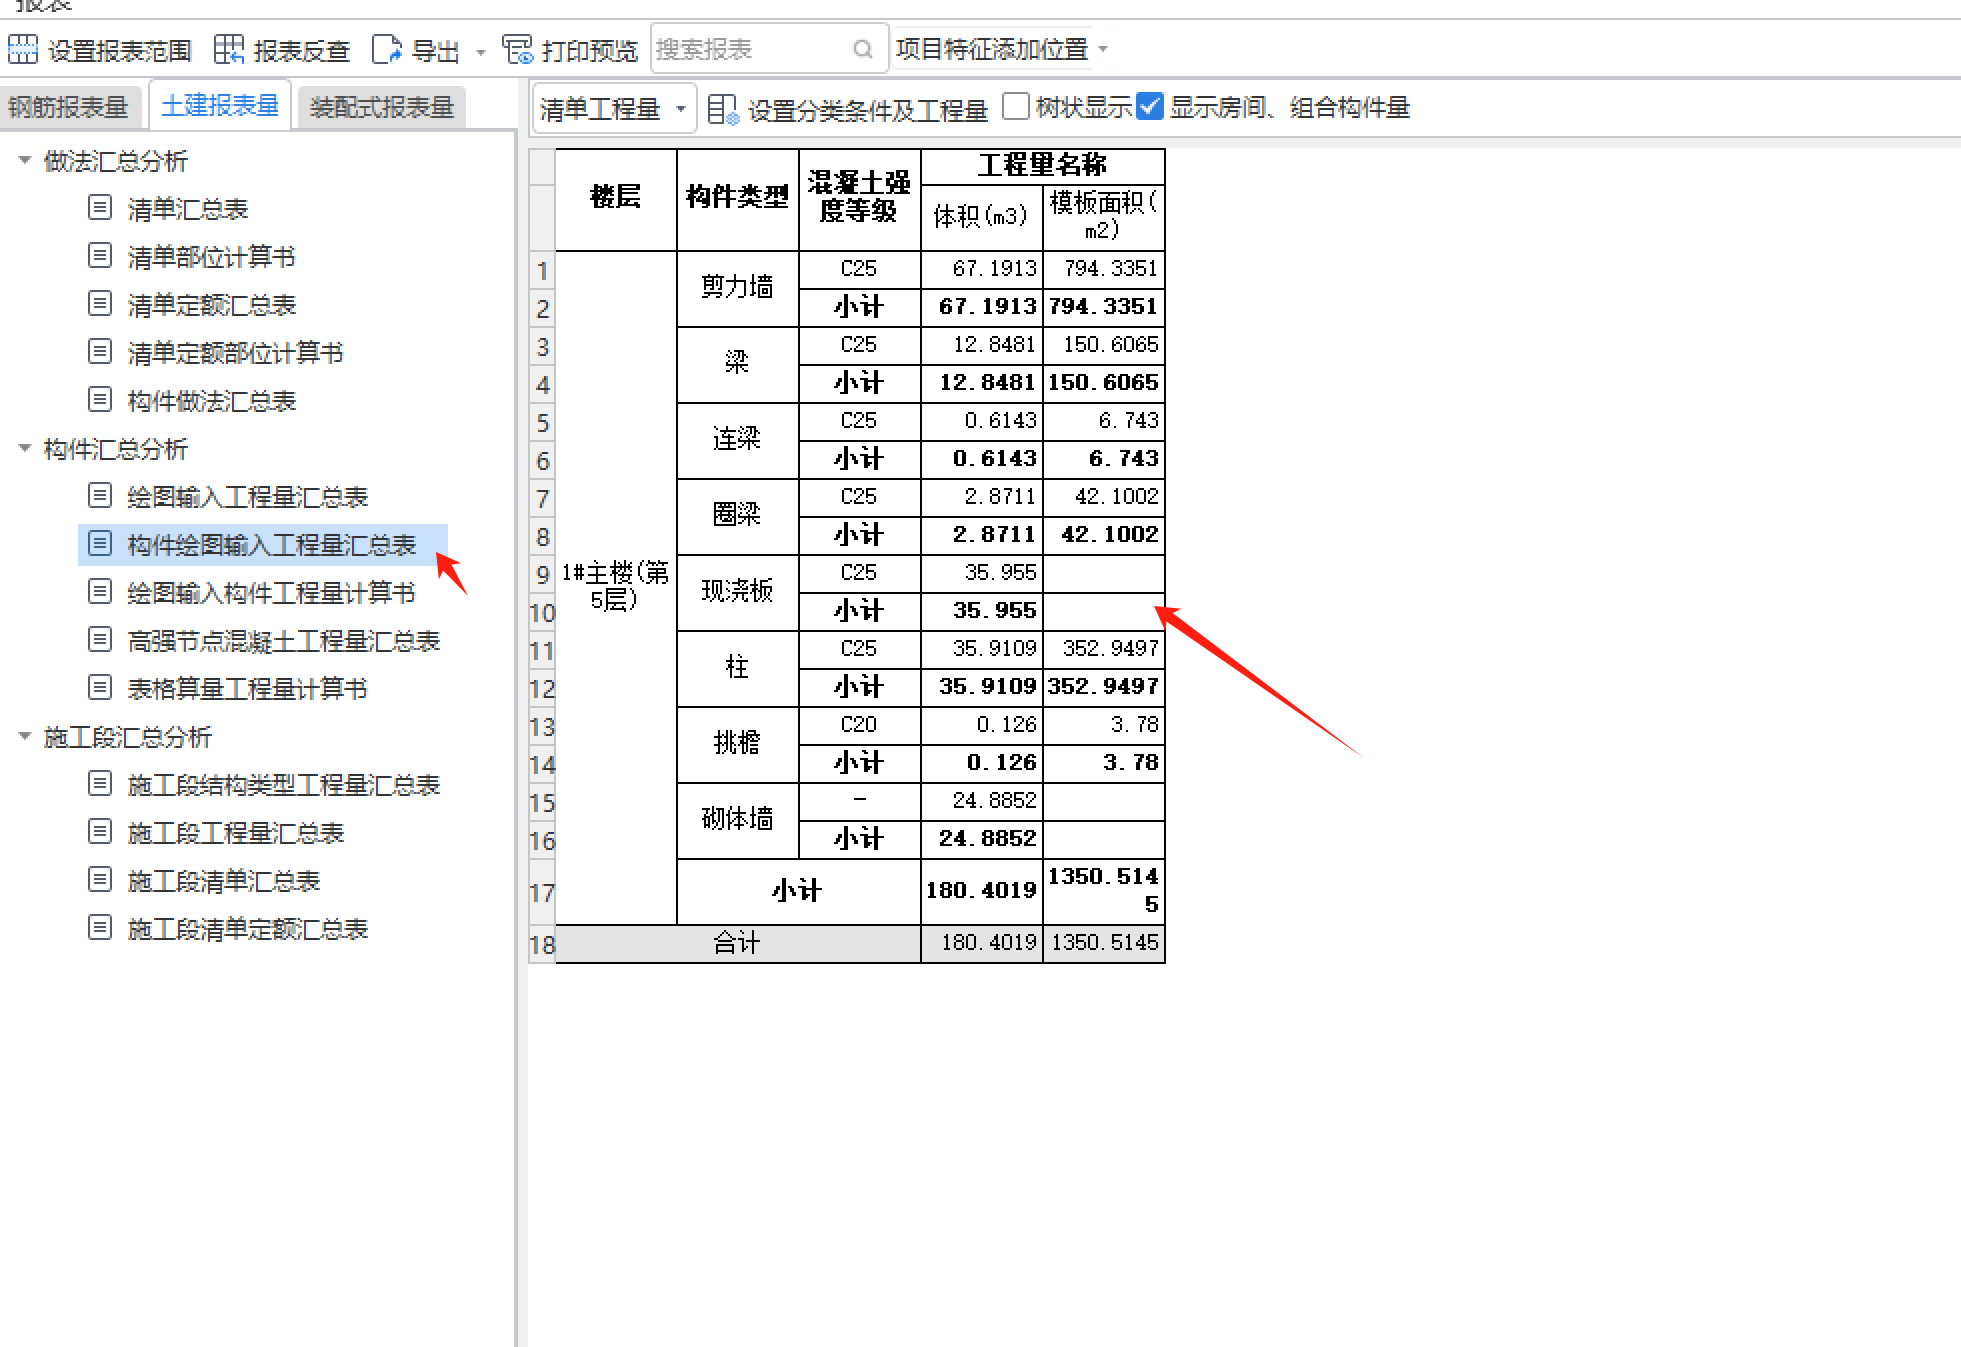
Task: Open the 导出 dropdown arrow
Action: pyautogui.click(x=481, y=51)
